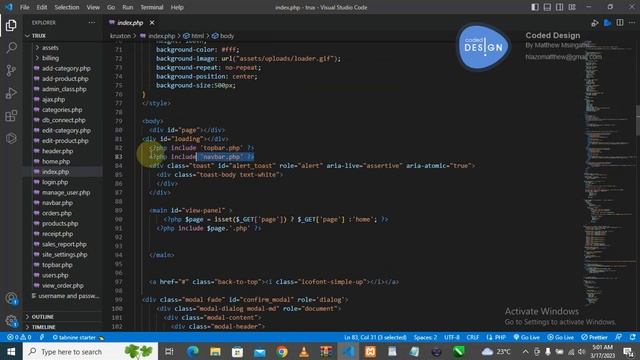Click UTF-8 encoding in status bar

pos(451,338)
